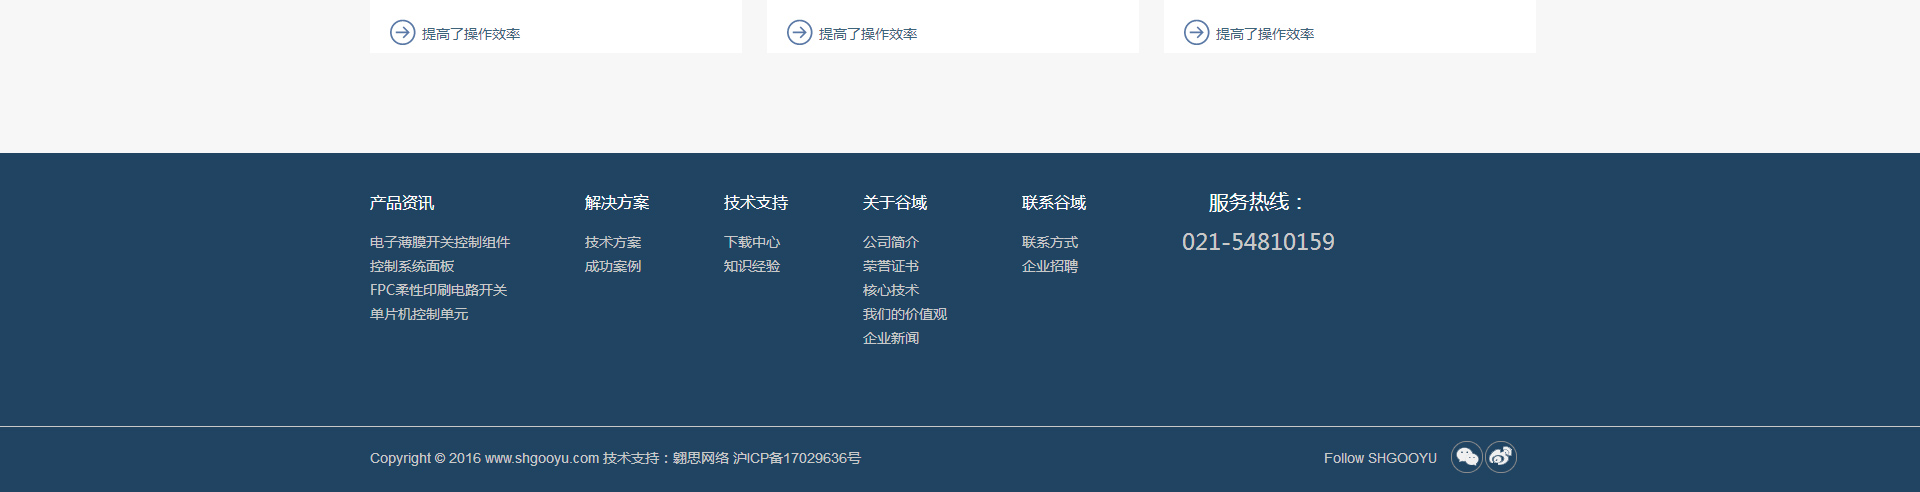Click the Weibo icon in footer
The image size is (1920, 492).
[x=1500, y=457]
